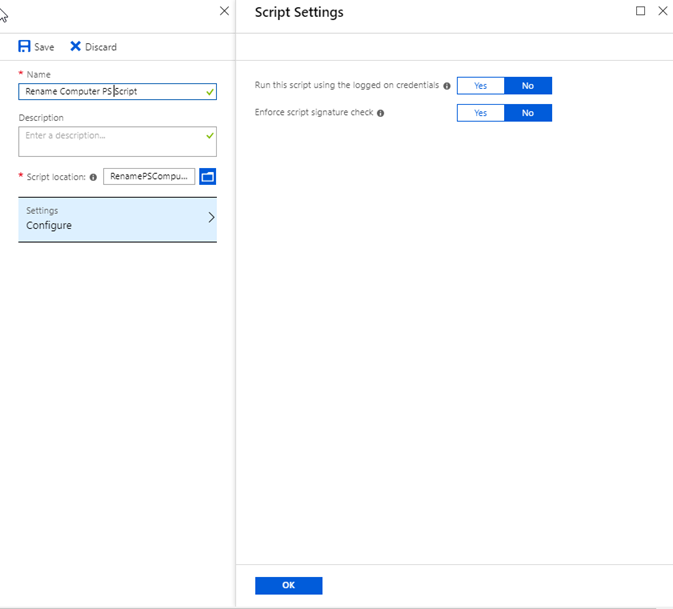Set Enforce script signature check to Yes
The width and height of the screenshot is (673, 609).
(481, 113)
